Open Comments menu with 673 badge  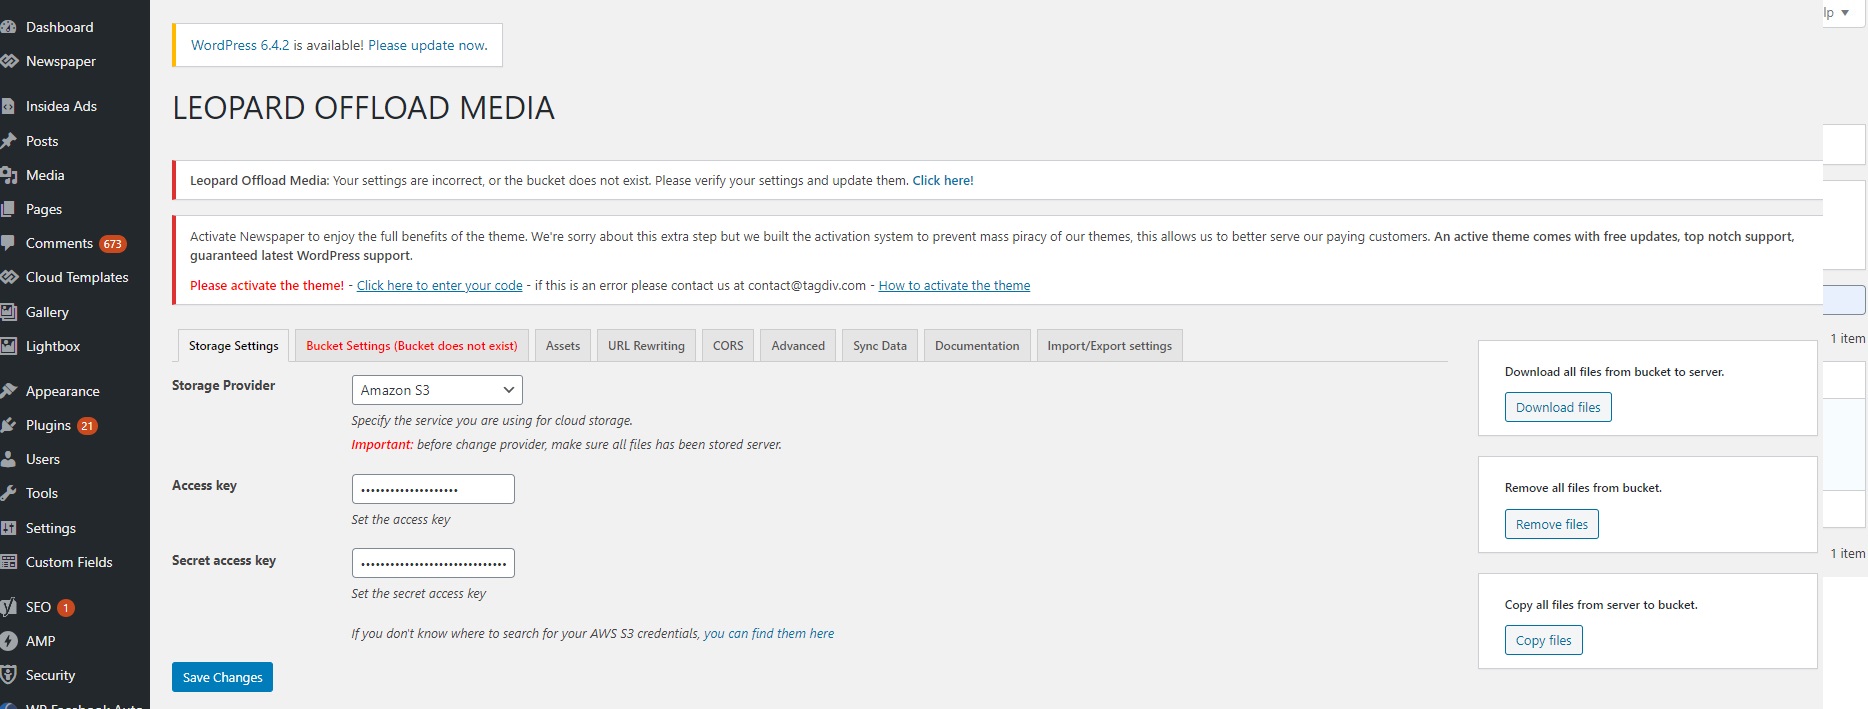coord(75,243)
